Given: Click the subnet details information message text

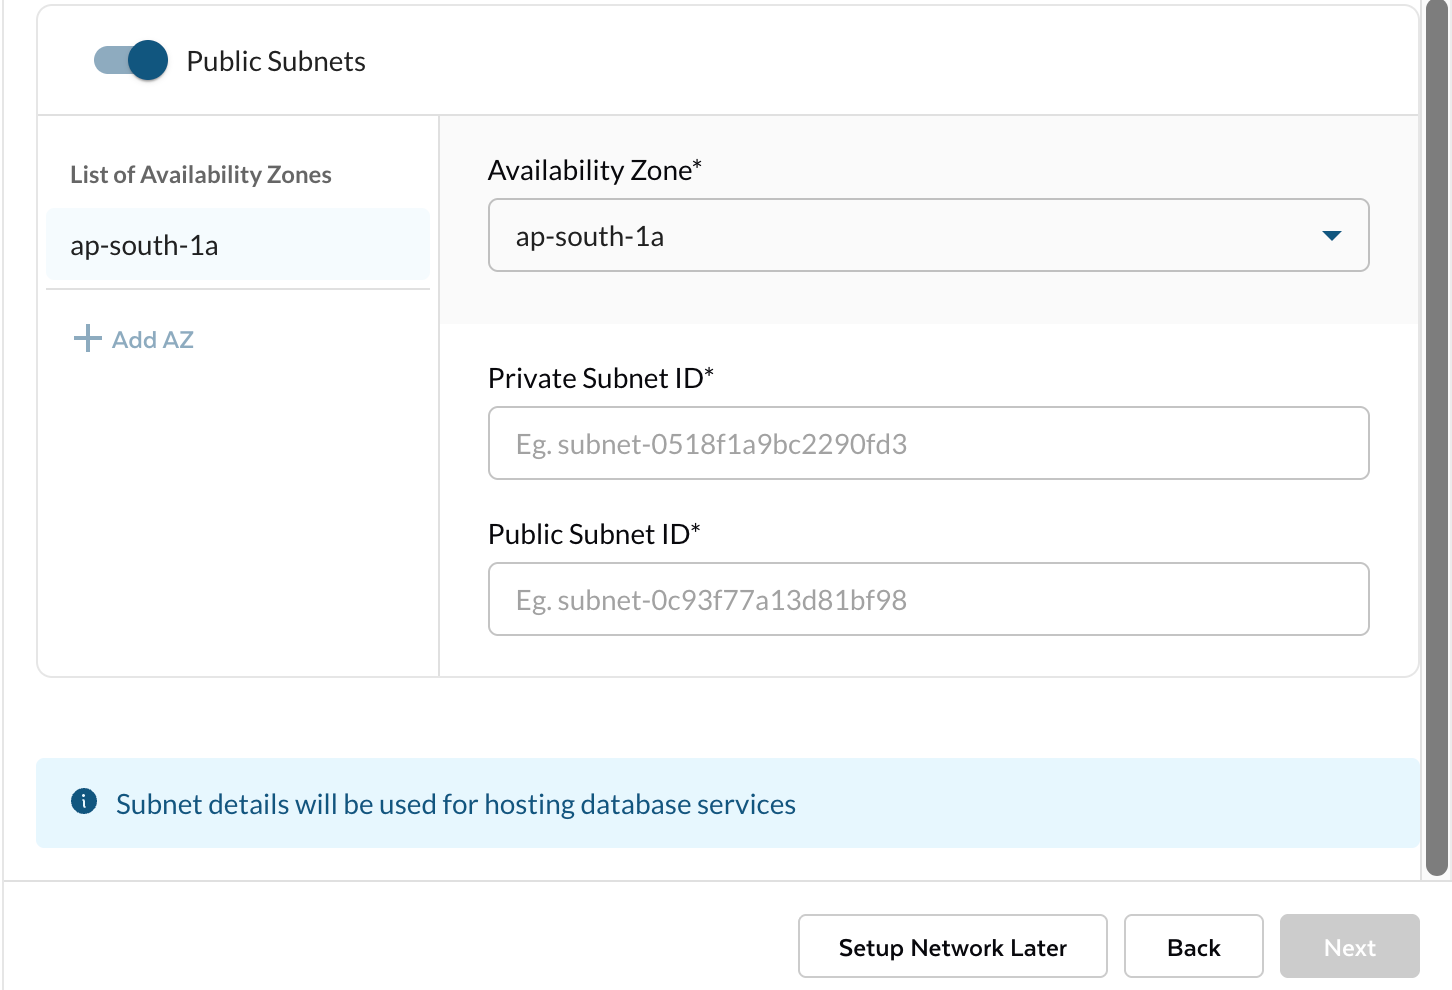Looking at the screenshot, I should click(456, 804).
